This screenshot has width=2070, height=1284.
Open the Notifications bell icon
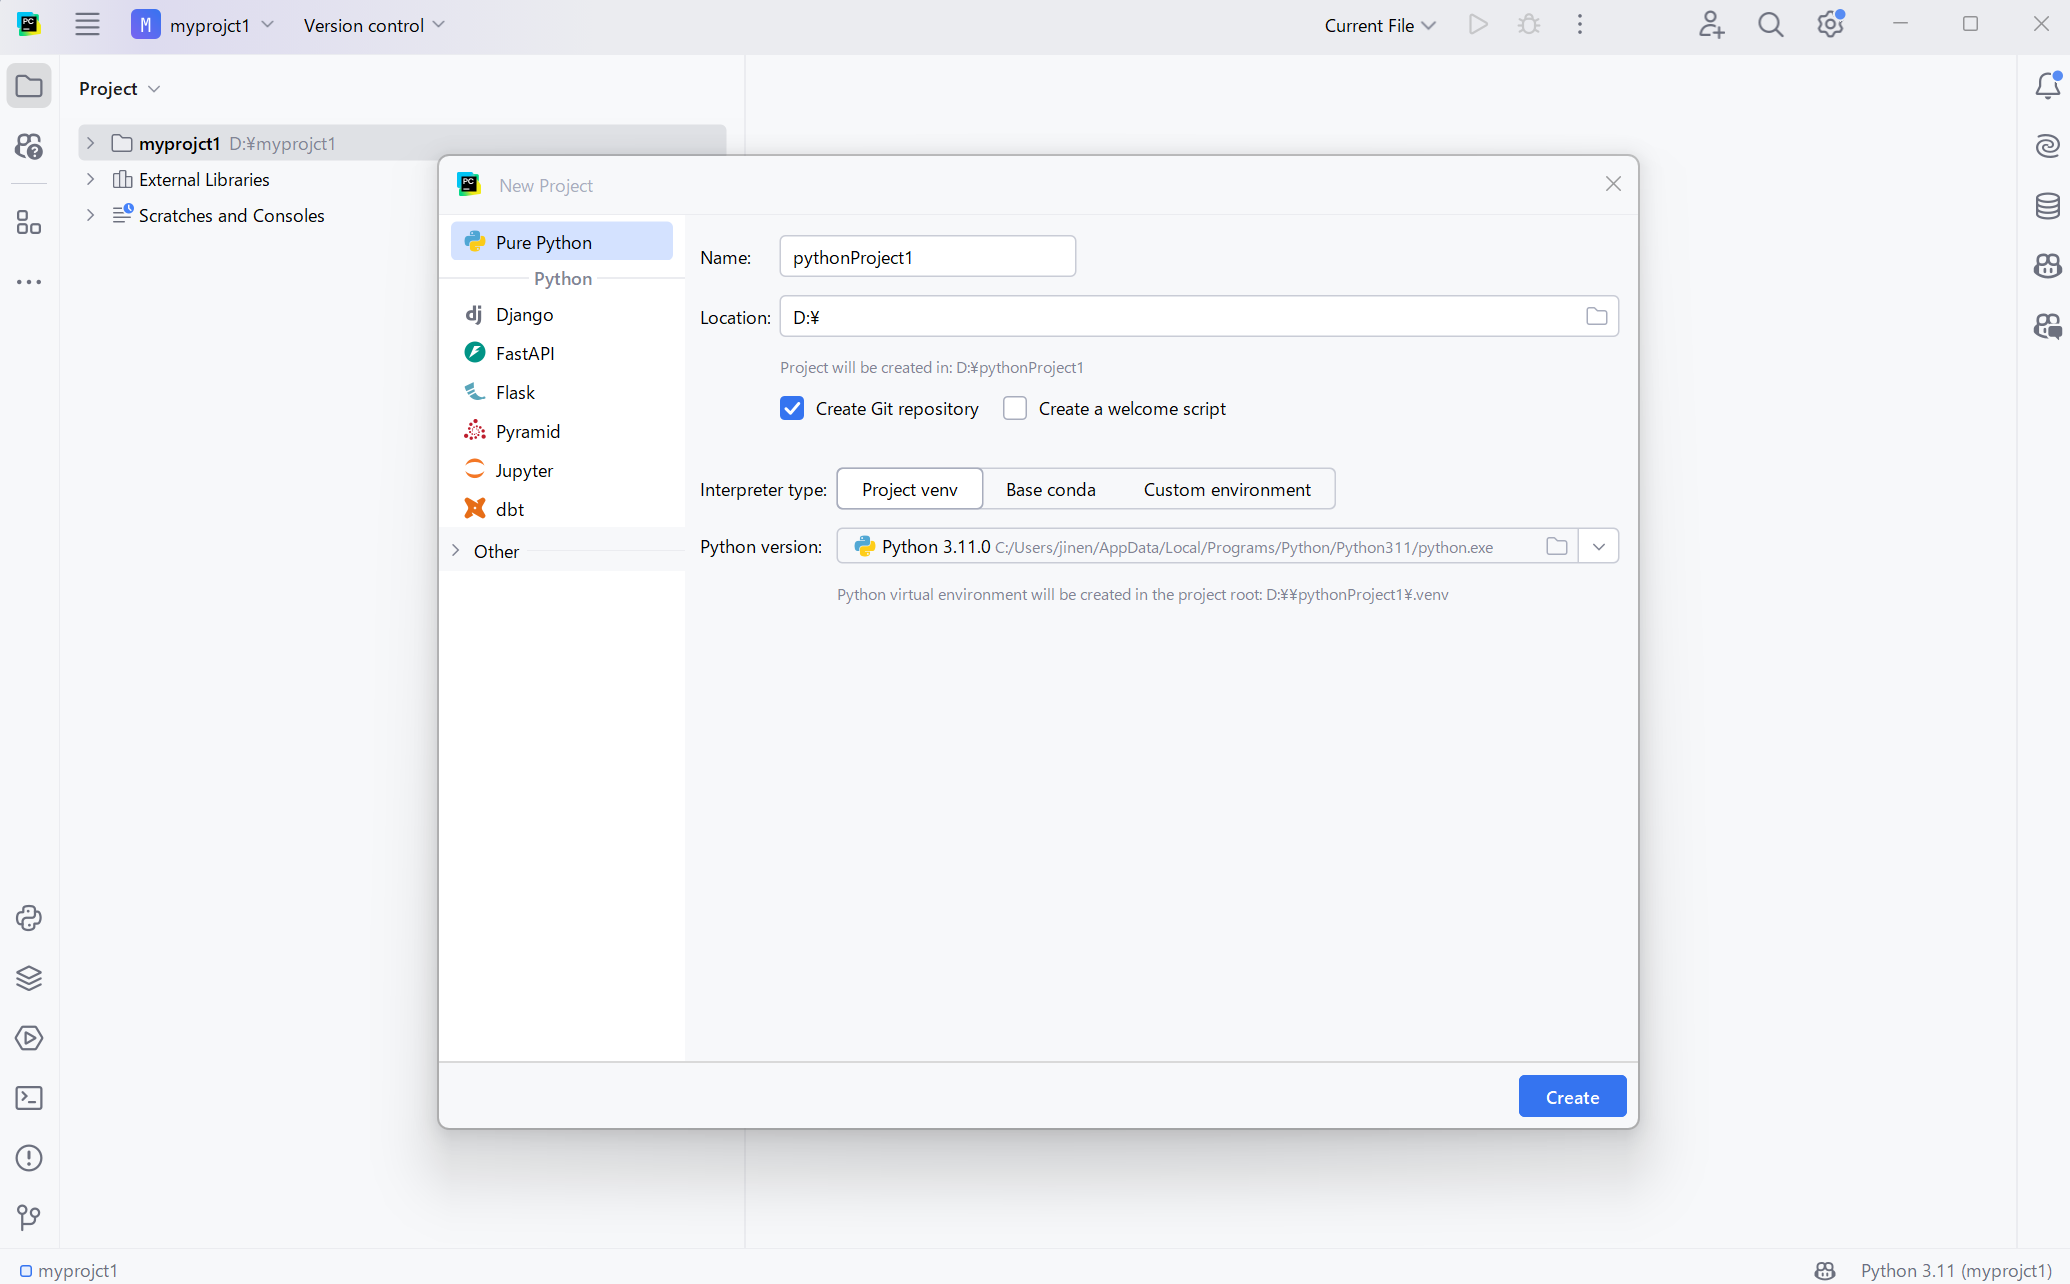(x=2047, y=86)
